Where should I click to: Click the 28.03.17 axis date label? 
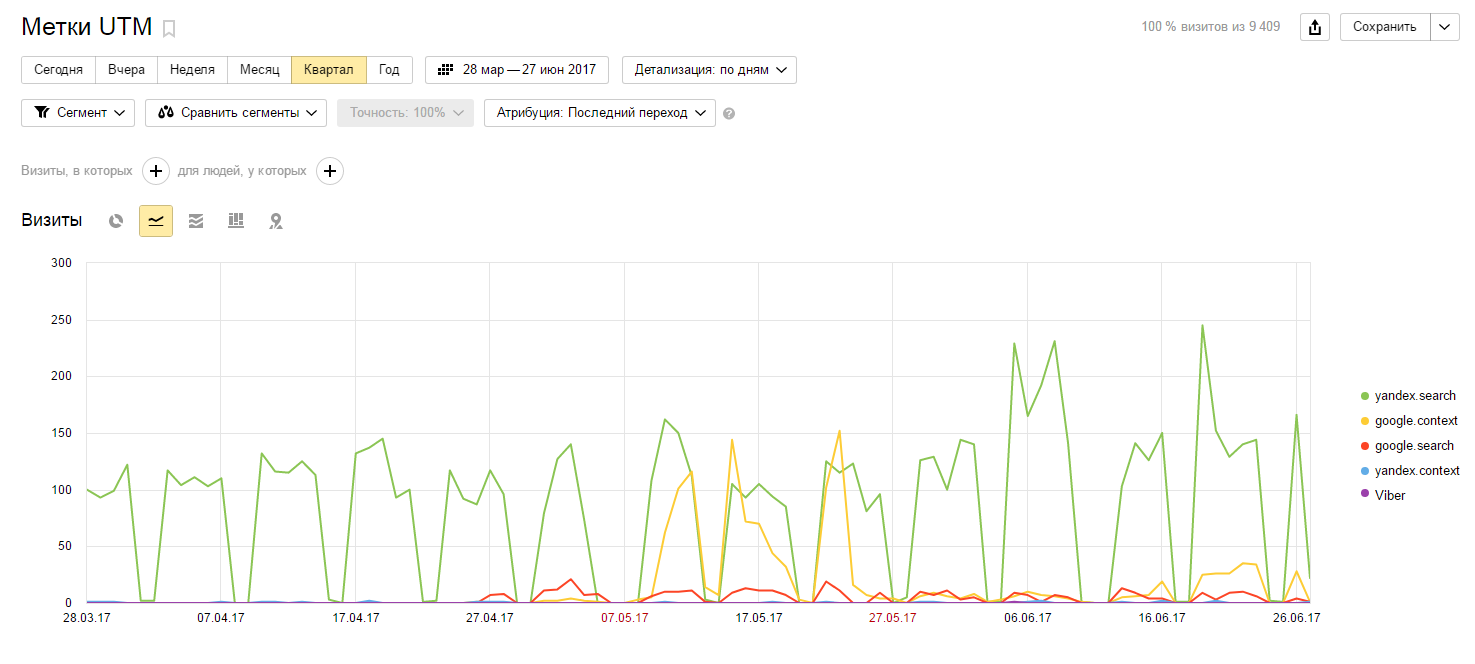click(88, 618)
